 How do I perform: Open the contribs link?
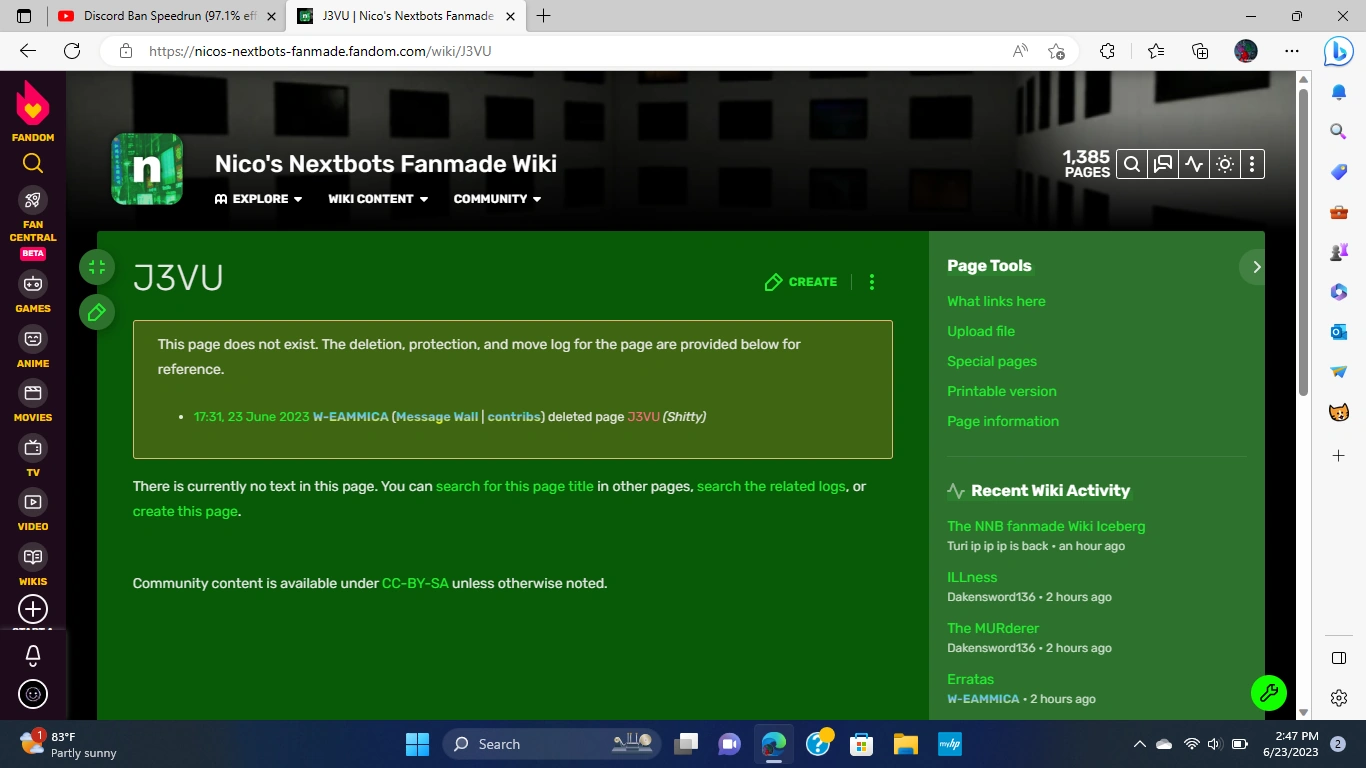(x=514, y=417)
